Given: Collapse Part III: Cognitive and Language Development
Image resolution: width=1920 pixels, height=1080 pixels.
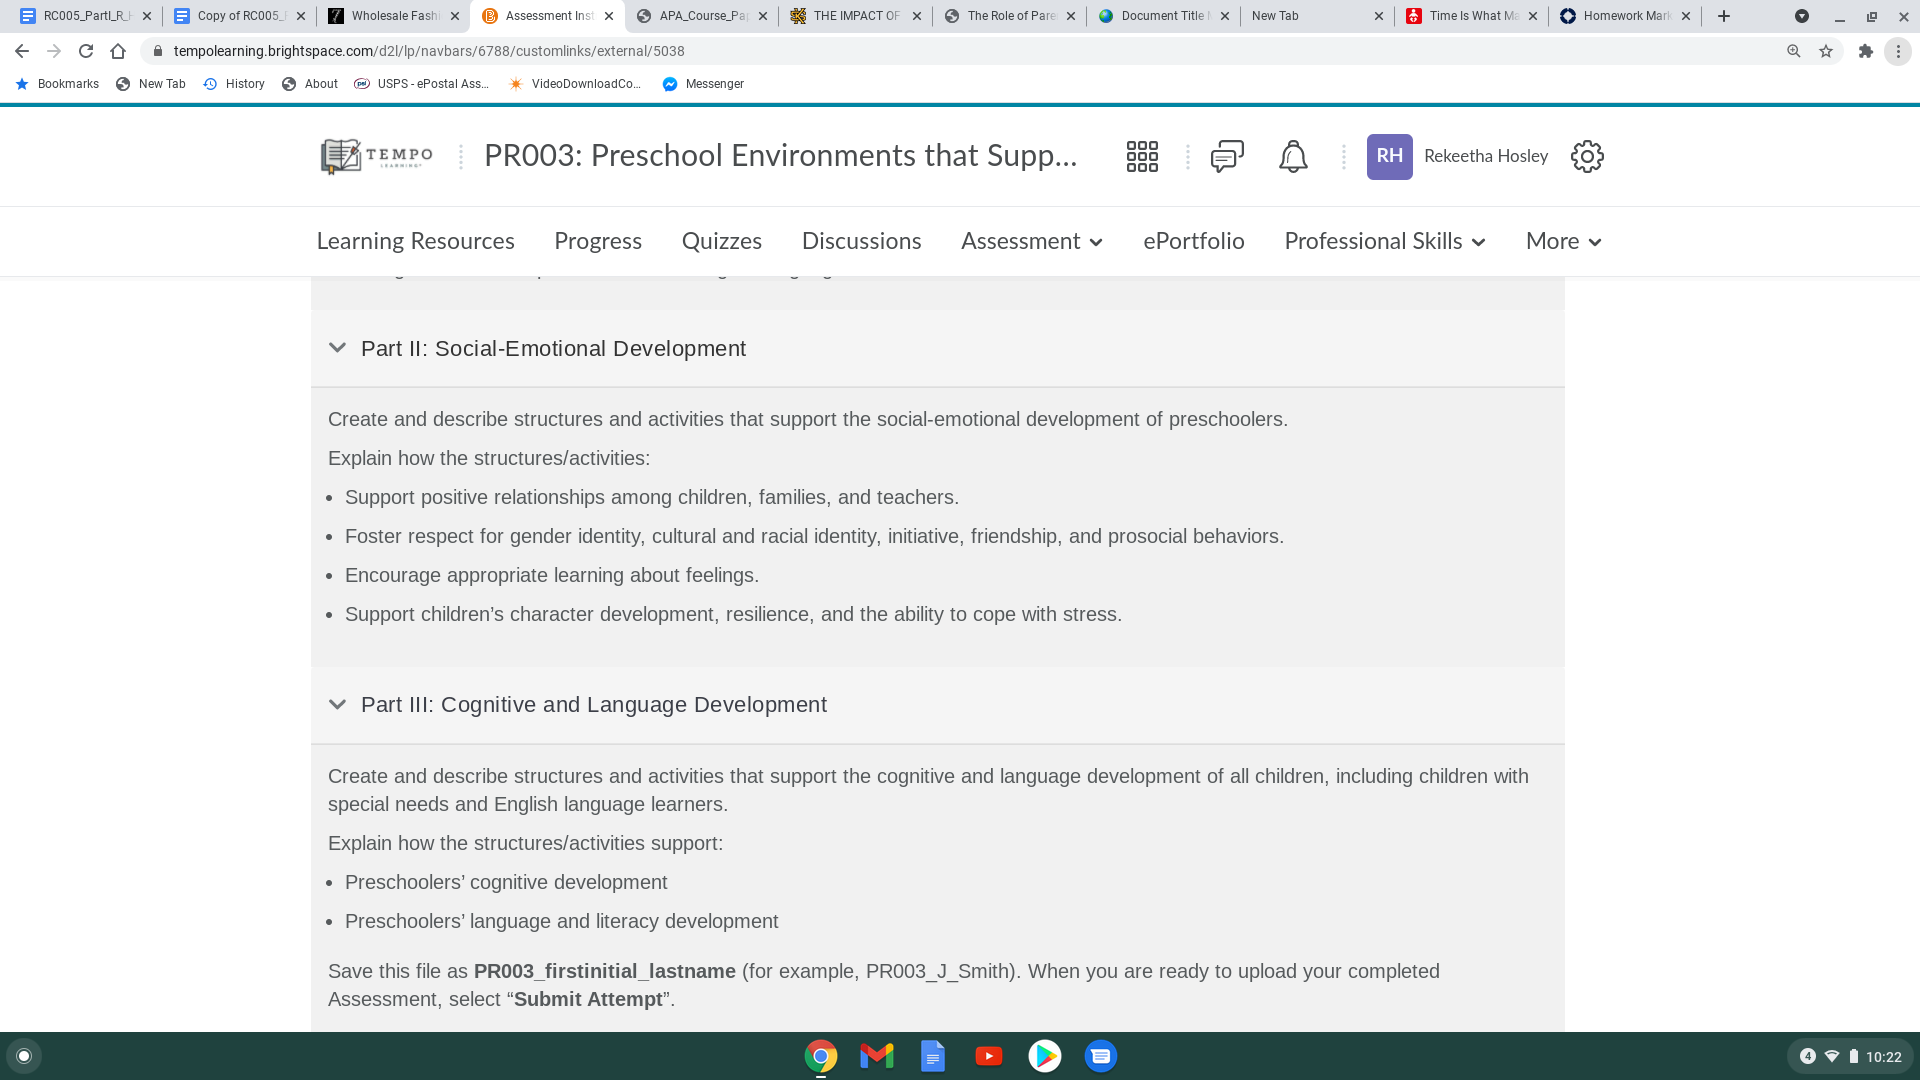Looking at the screenshot, I should (337, 704).
